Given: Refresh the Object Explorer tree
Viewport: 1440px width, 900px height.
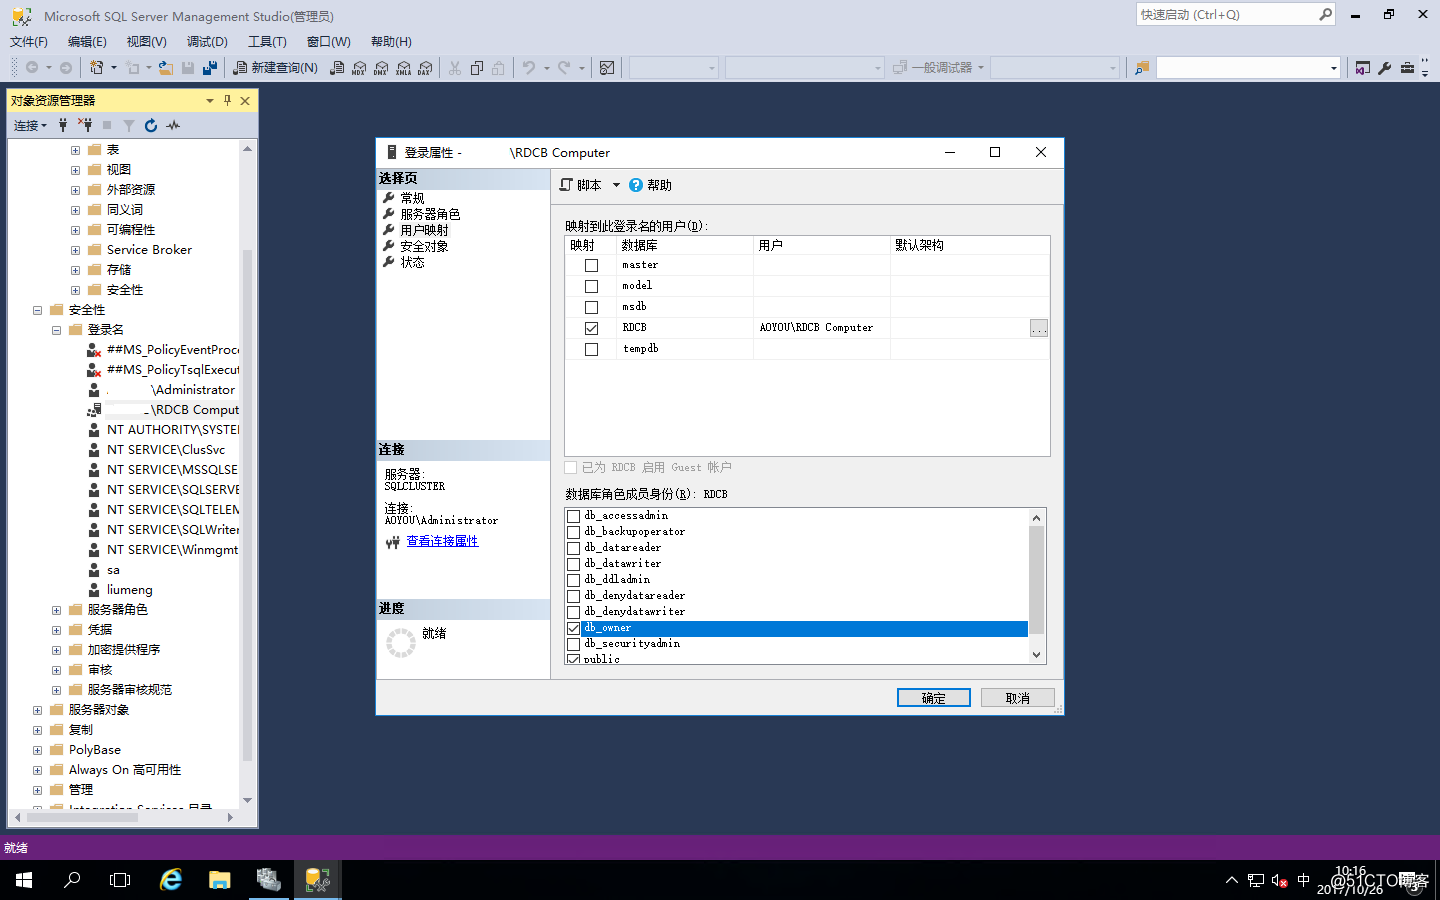Looking at the screenshot, I should pyautogui.click(x=151, y=125).
